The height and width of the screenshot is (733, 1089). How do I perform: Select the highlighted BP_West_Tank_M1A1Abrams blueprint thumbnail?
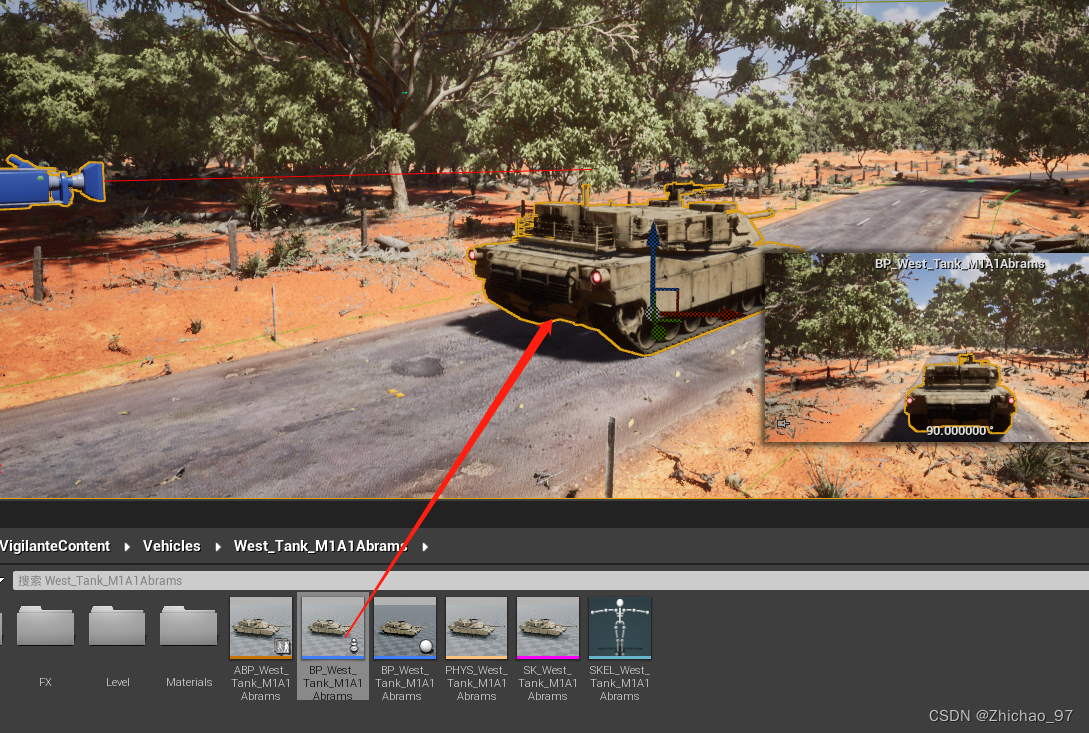333,627
